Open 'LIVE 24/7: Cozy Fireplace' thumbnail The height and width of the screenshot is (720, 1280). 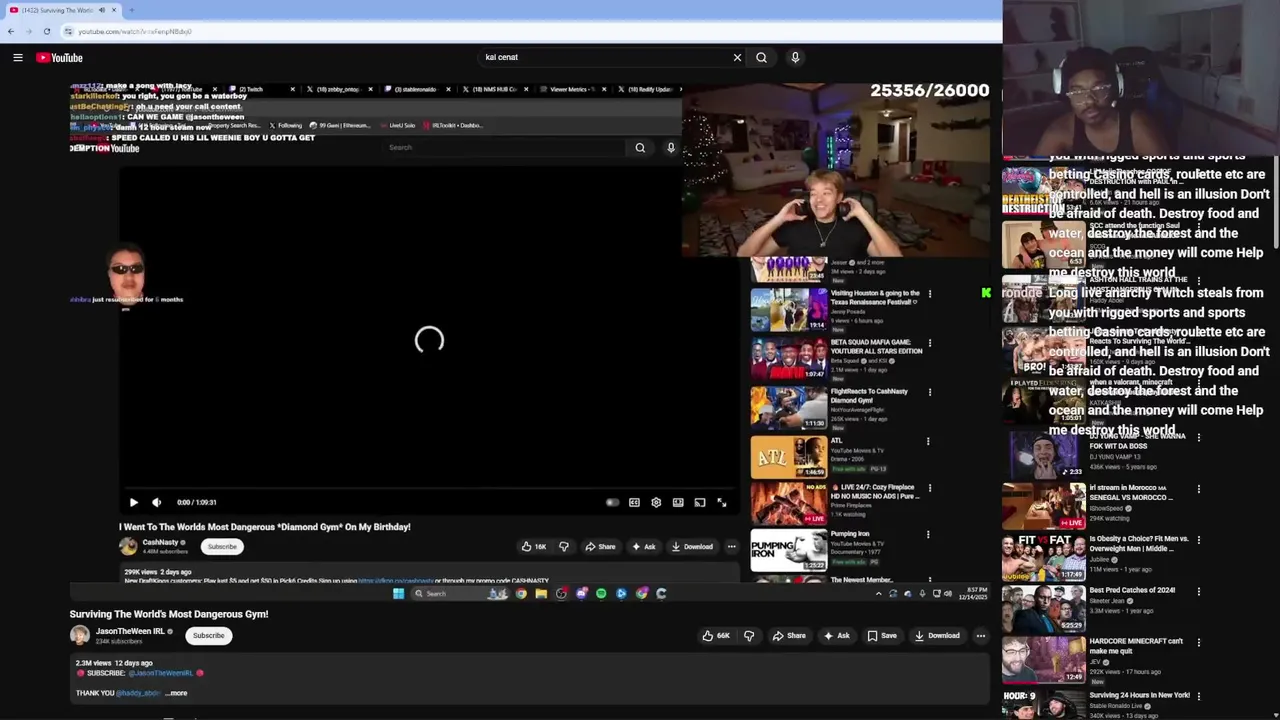(789, 503)
